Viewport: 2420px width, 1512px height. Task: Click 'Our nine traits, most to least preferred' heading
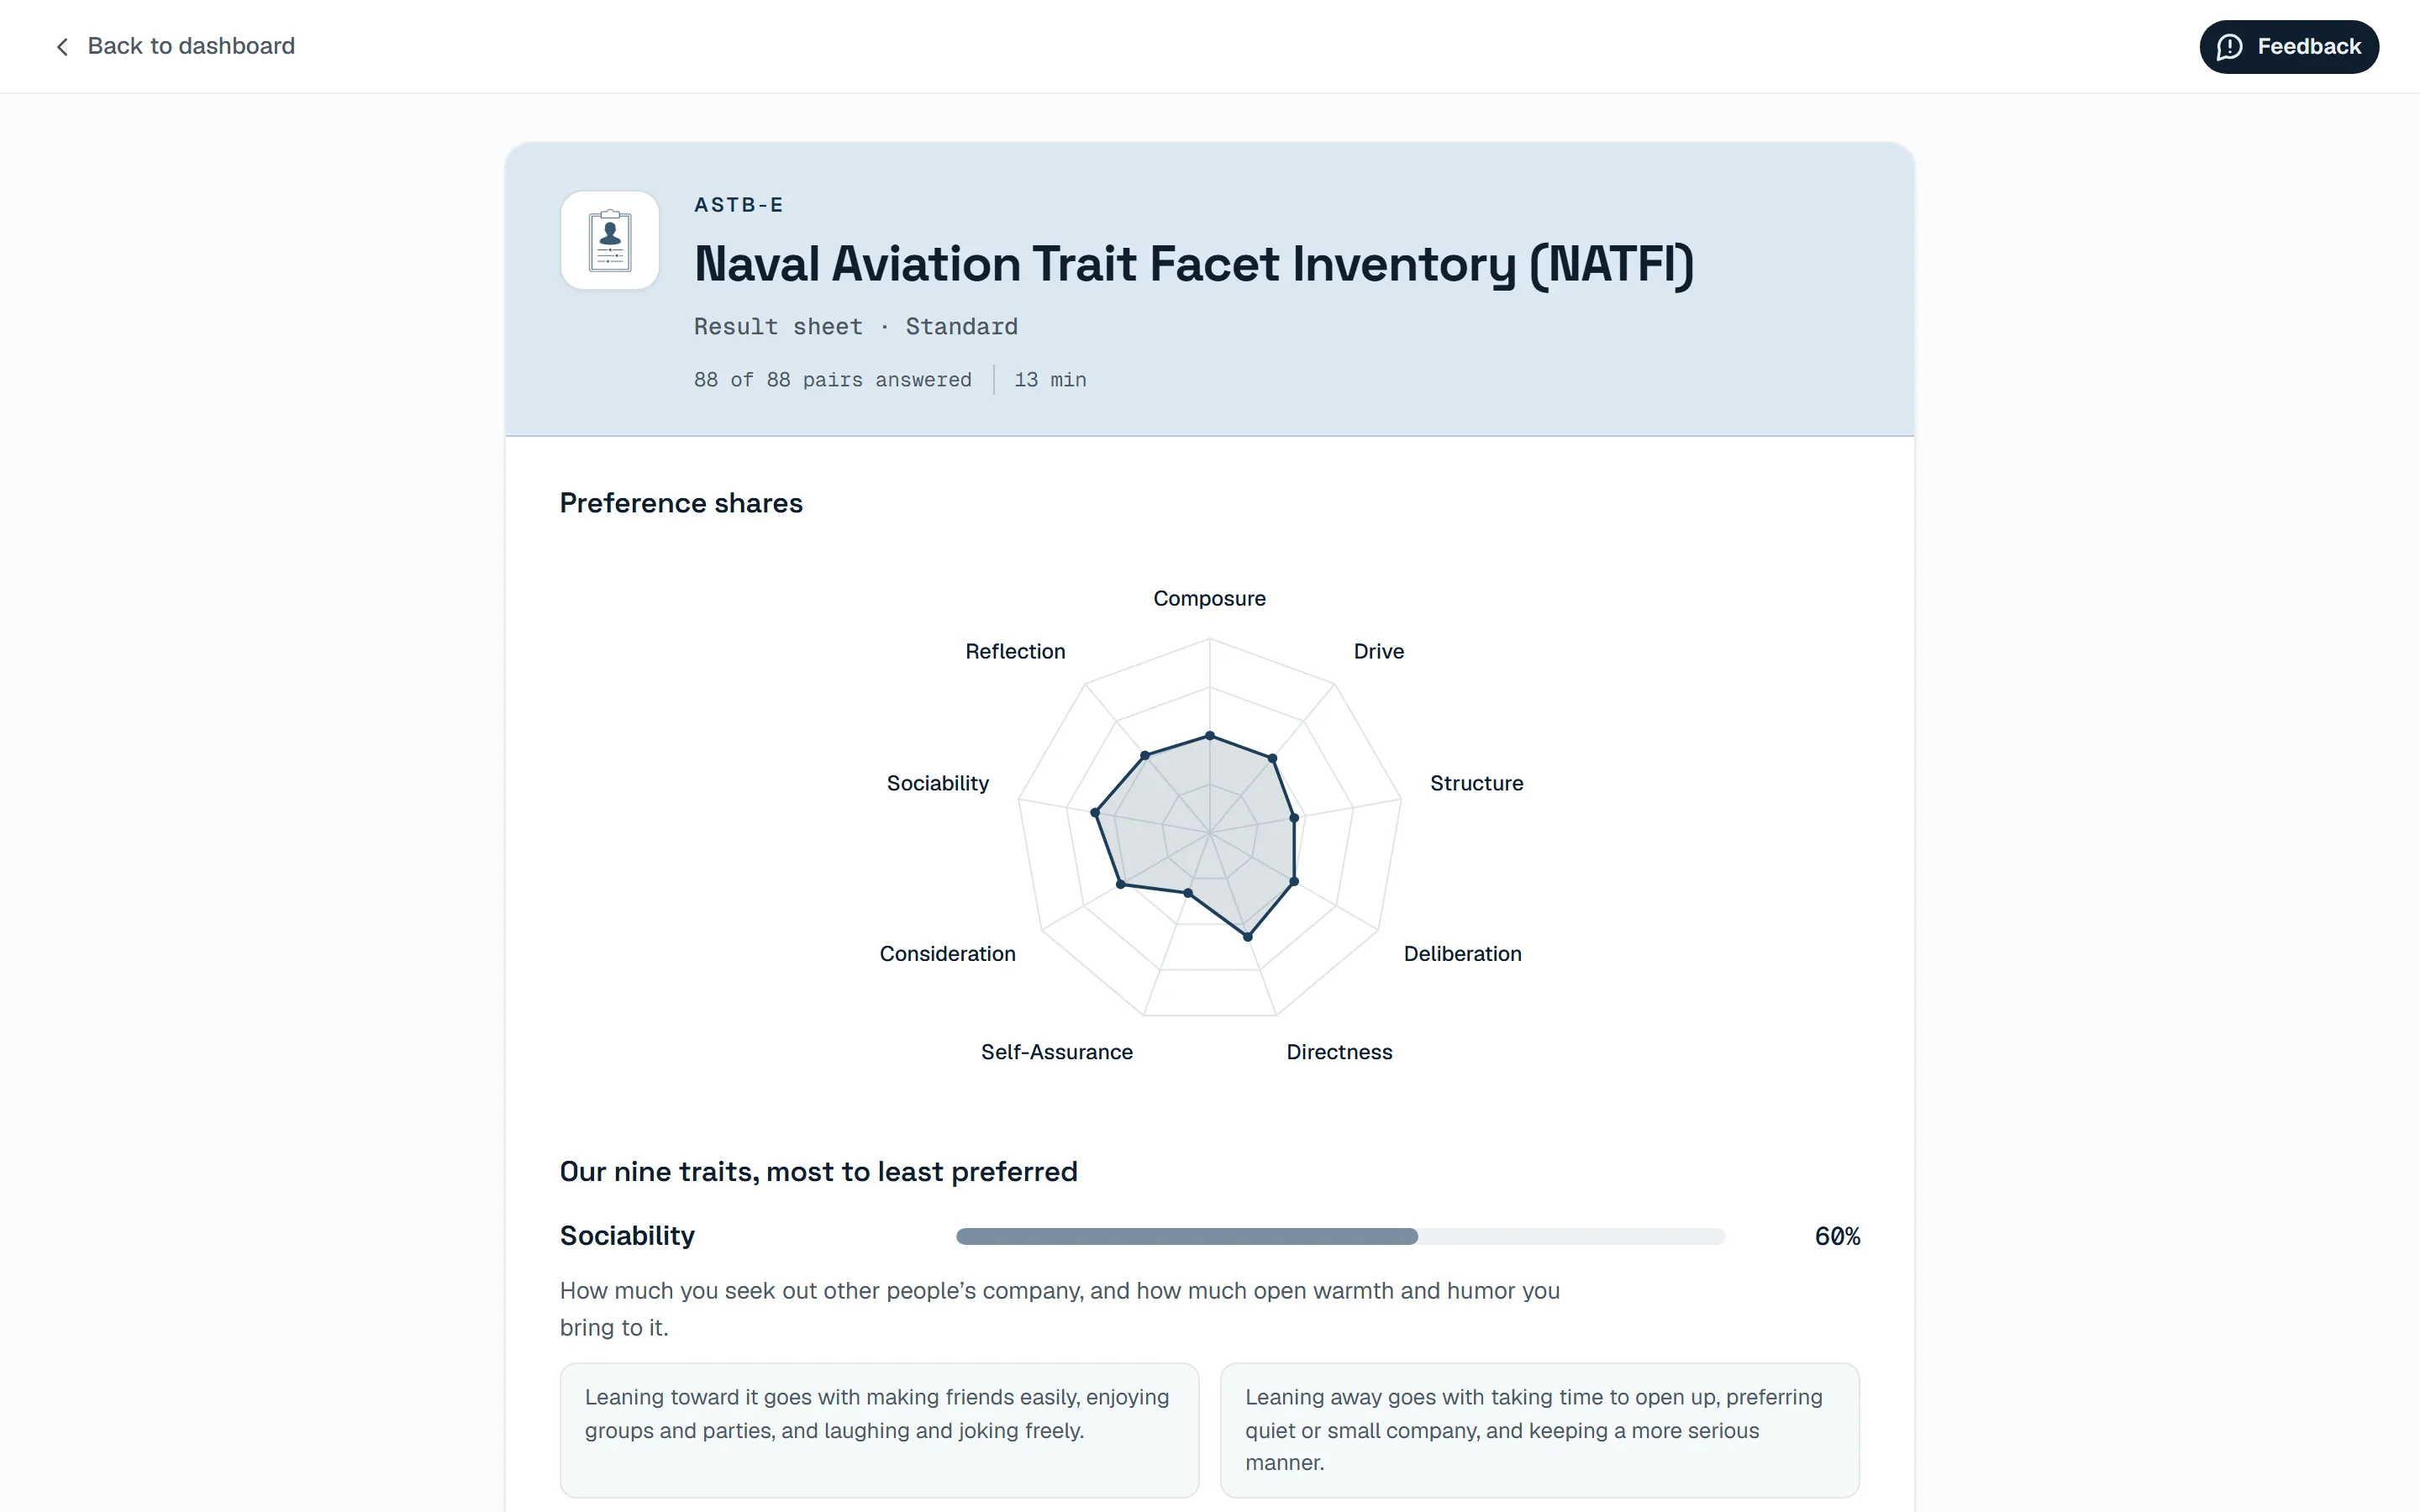pos(818,1172)
